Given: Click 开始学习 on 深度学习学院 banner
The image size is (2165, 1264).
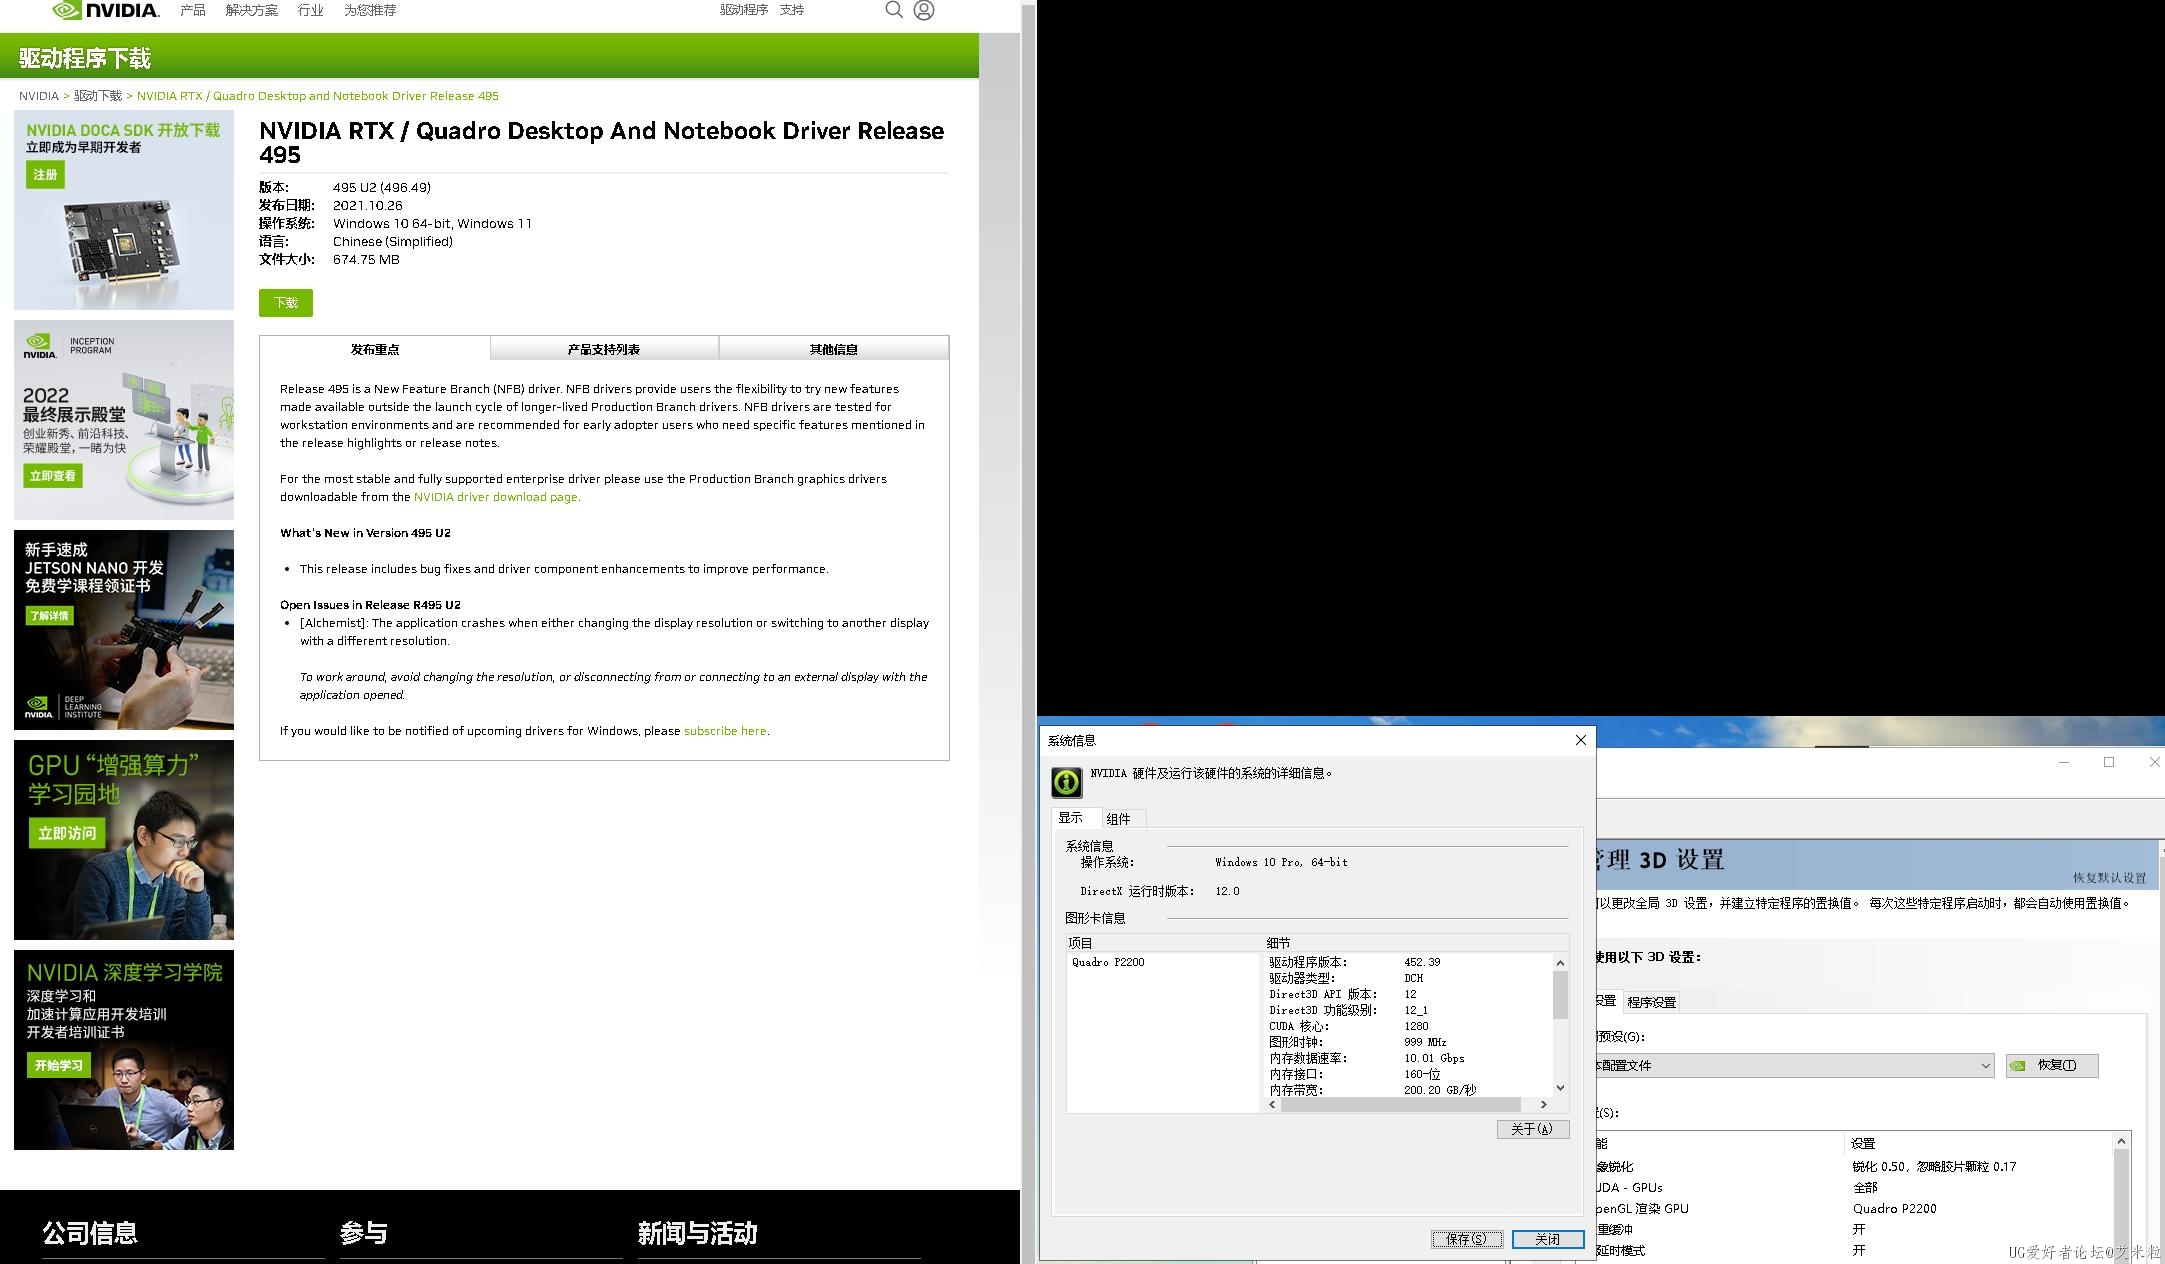Looking at the screenshot, I should (x=58, y=1066).
